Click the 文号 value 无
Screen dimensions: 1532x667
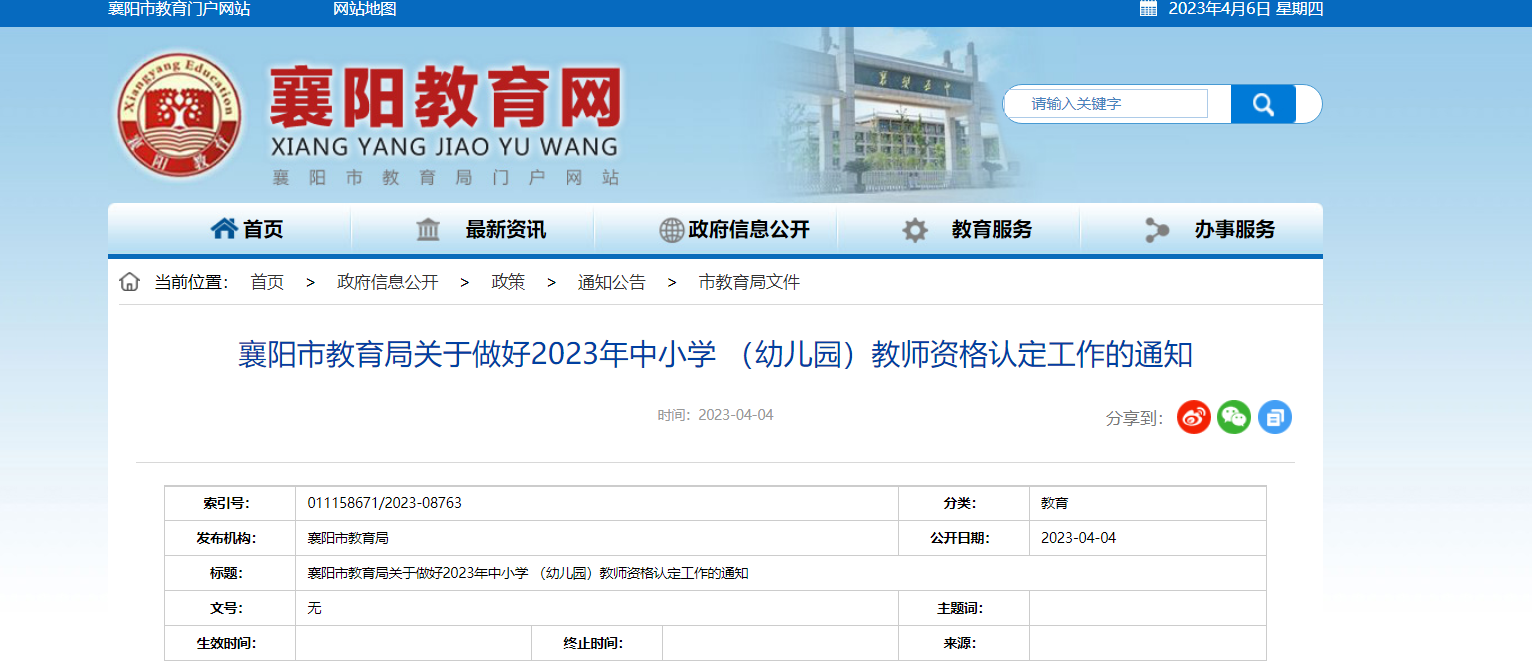pyautogui.click(x=314, y=608)
